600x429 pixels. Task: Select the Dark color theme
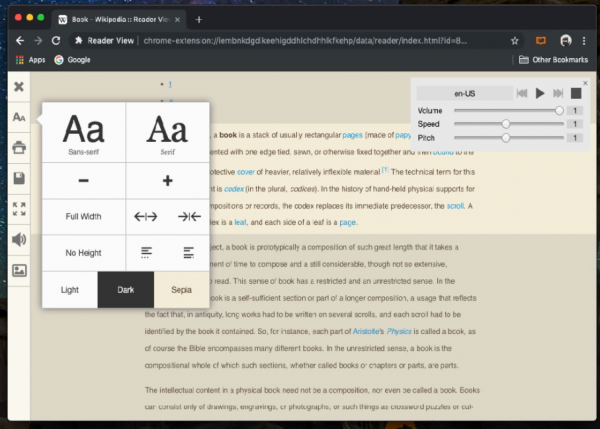(125, 289)
